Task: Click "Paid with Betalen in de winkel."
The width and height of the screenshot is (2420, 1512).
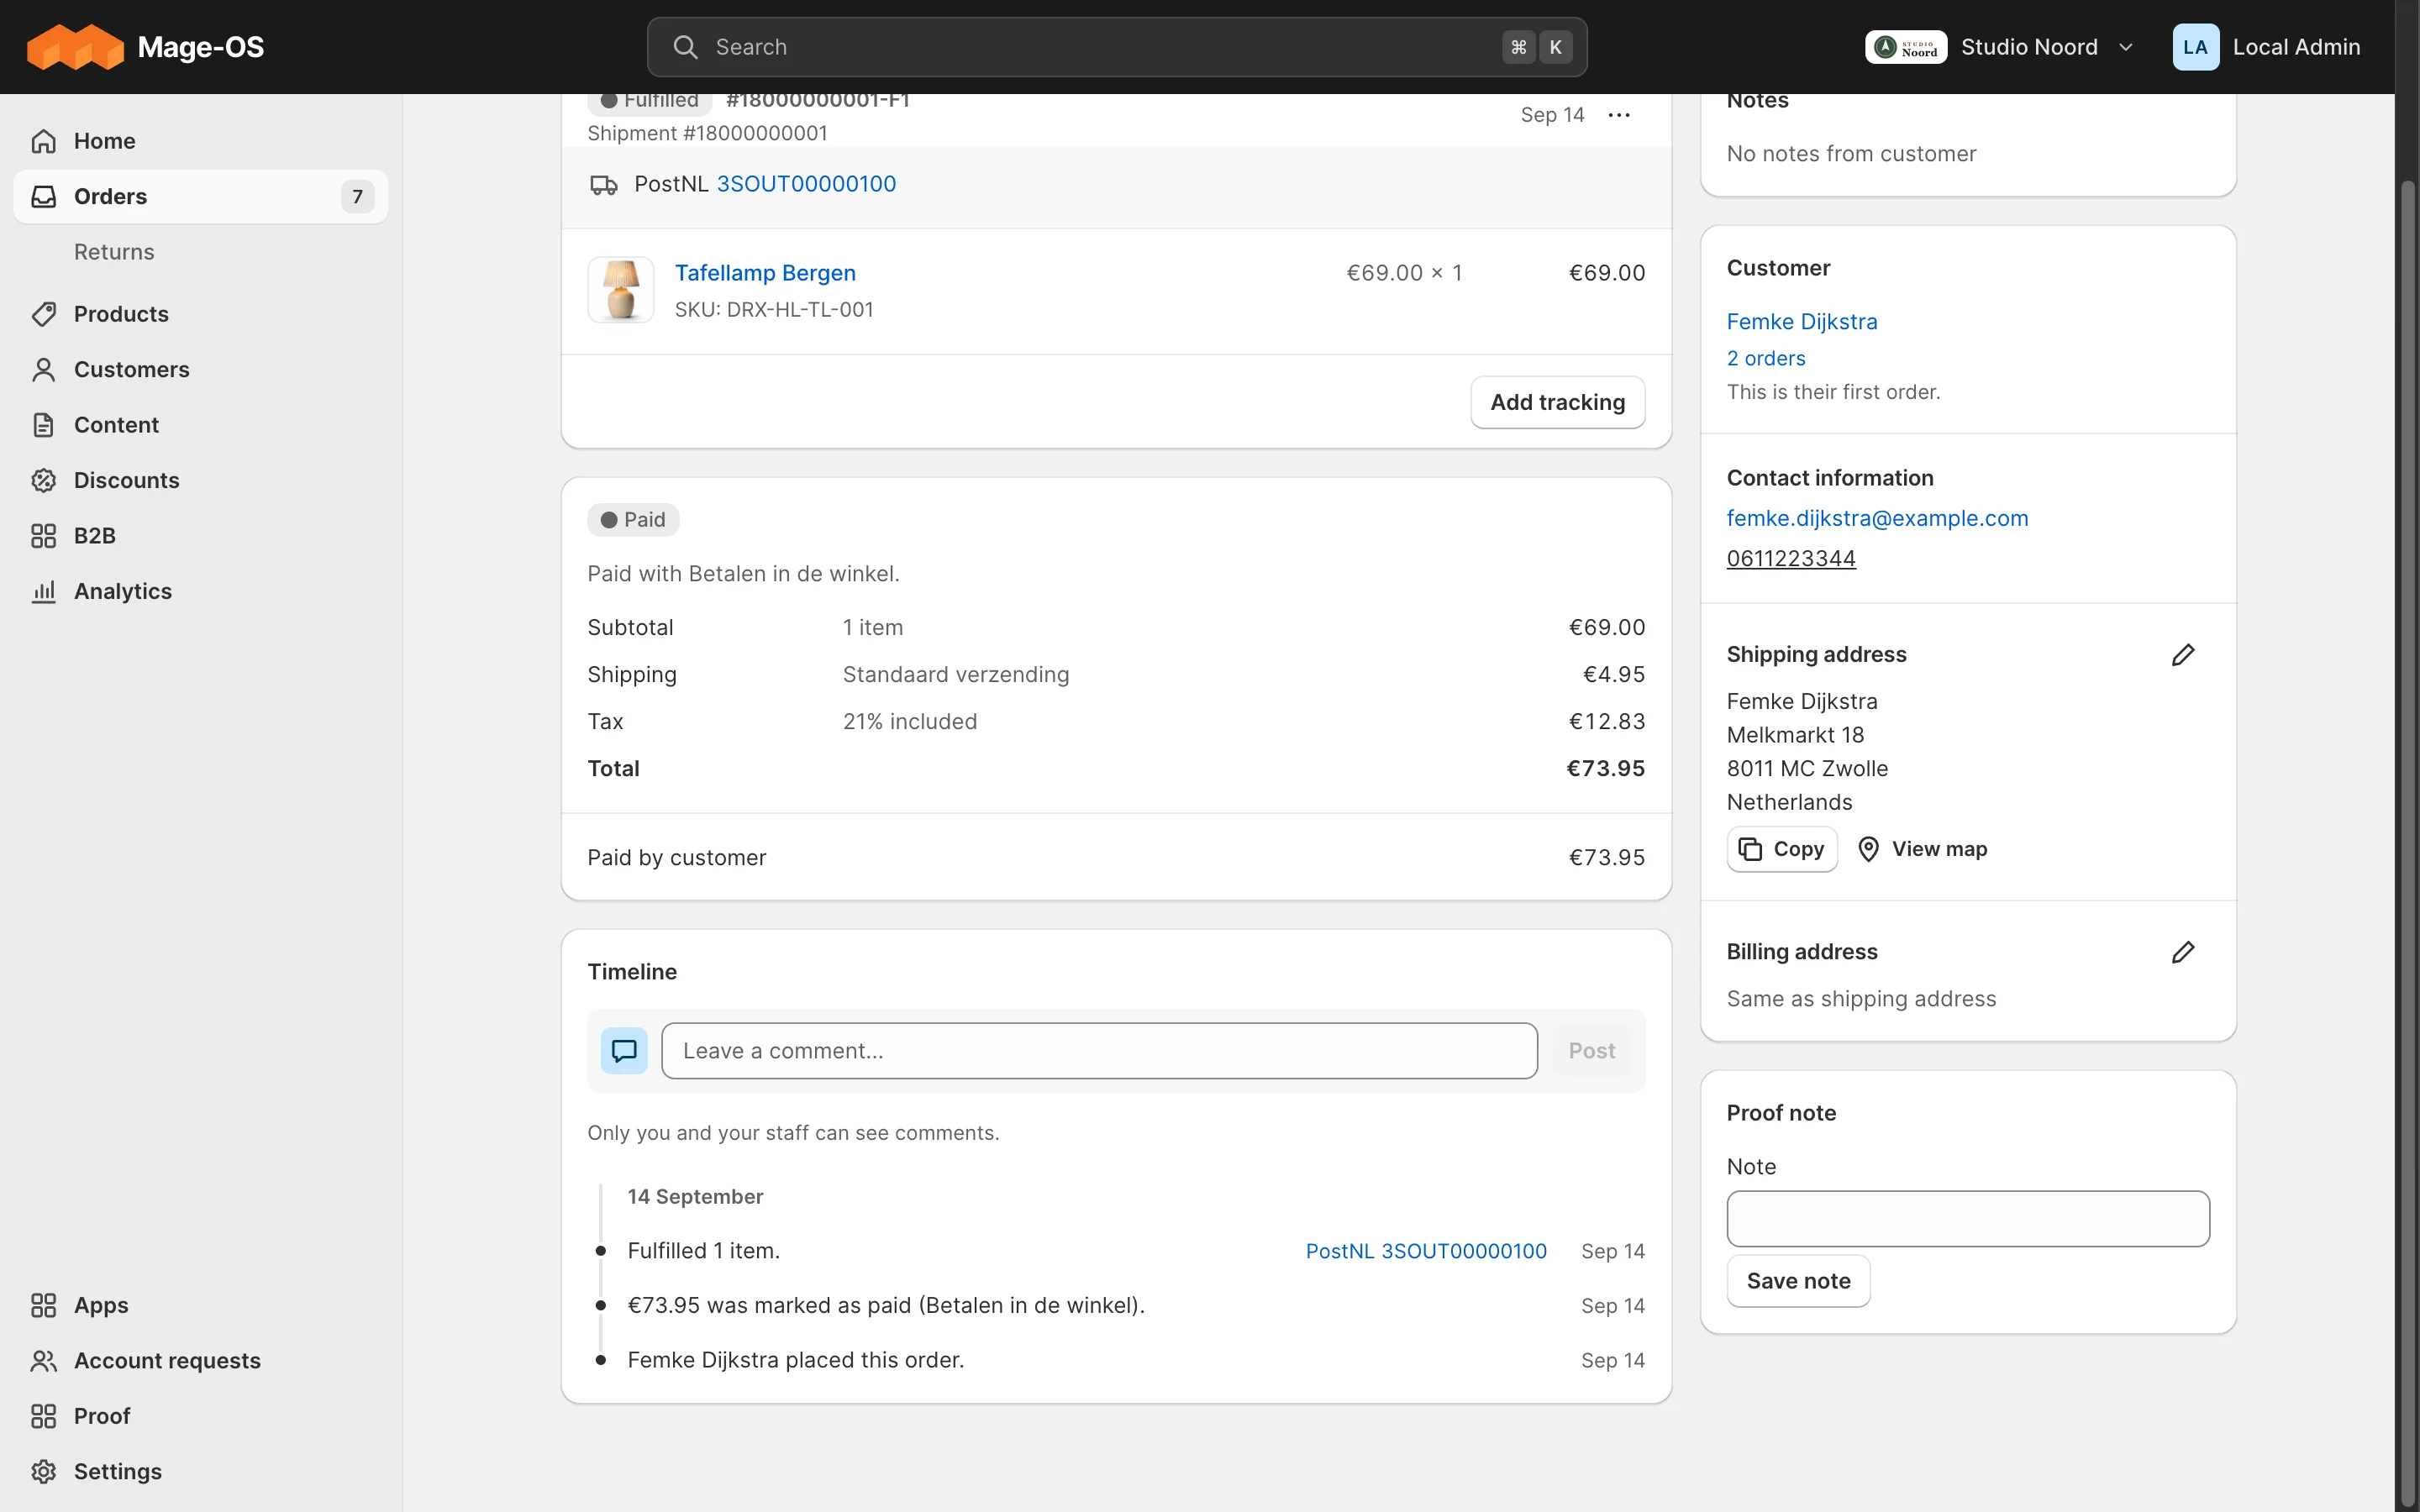Action: click(743, 574)
